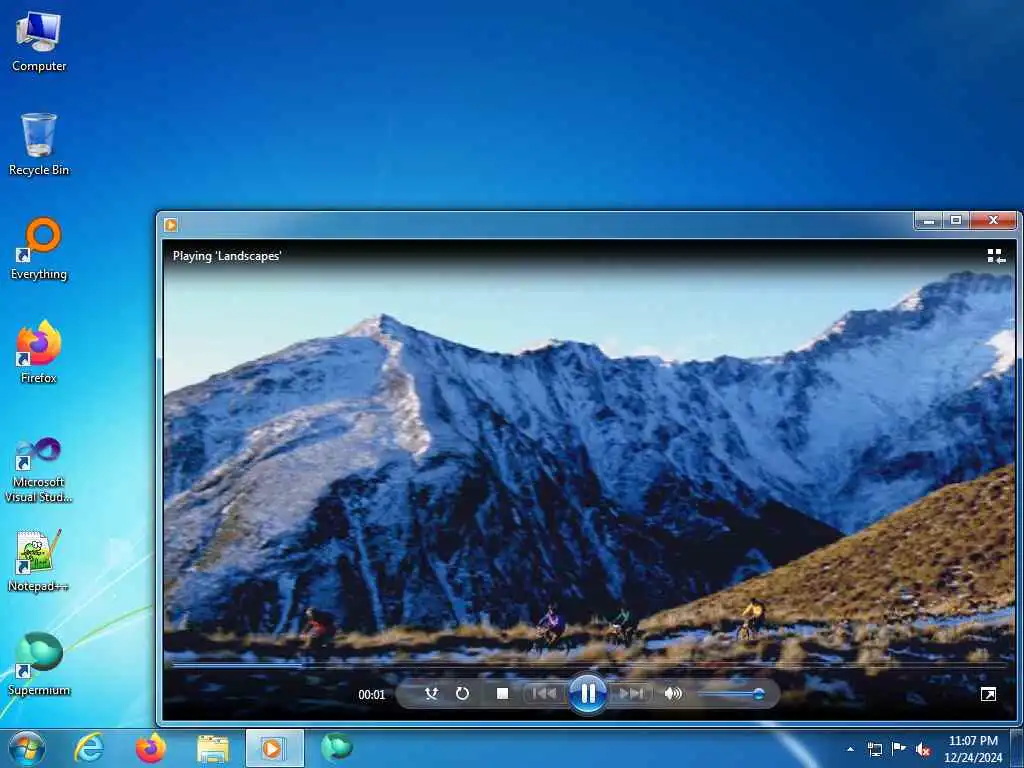Pause the Landscapes video playback
Image resolution: width=1024 pixels, height=768 pixels.
(x=588, y=694)
